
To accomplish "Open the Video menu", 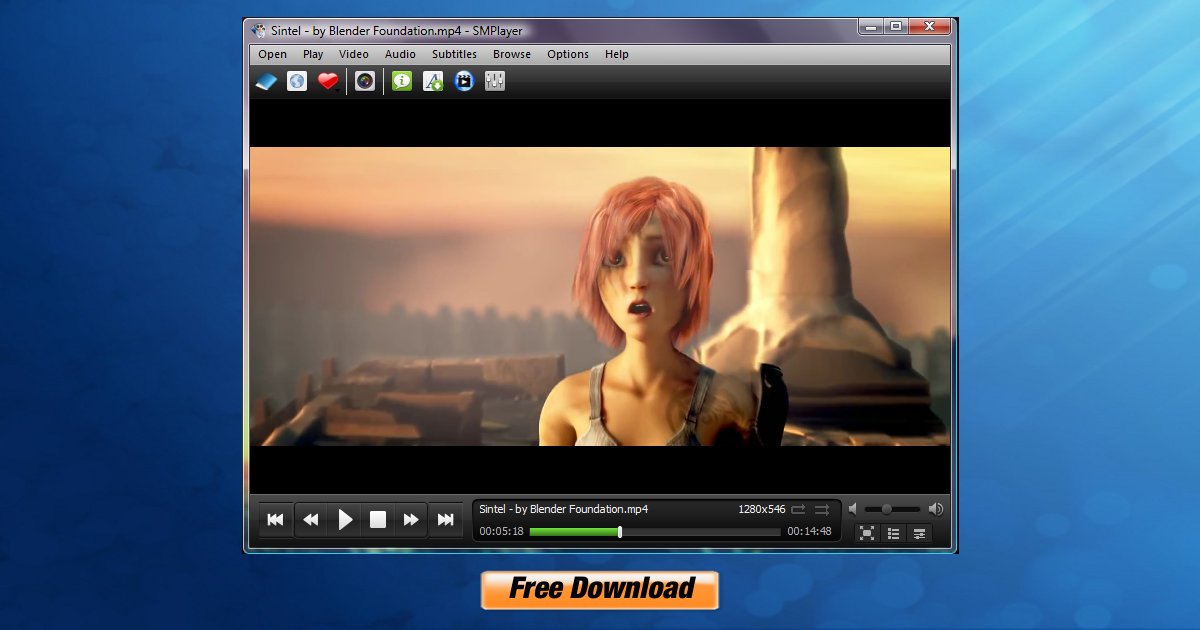I will [x=353, y=54].
